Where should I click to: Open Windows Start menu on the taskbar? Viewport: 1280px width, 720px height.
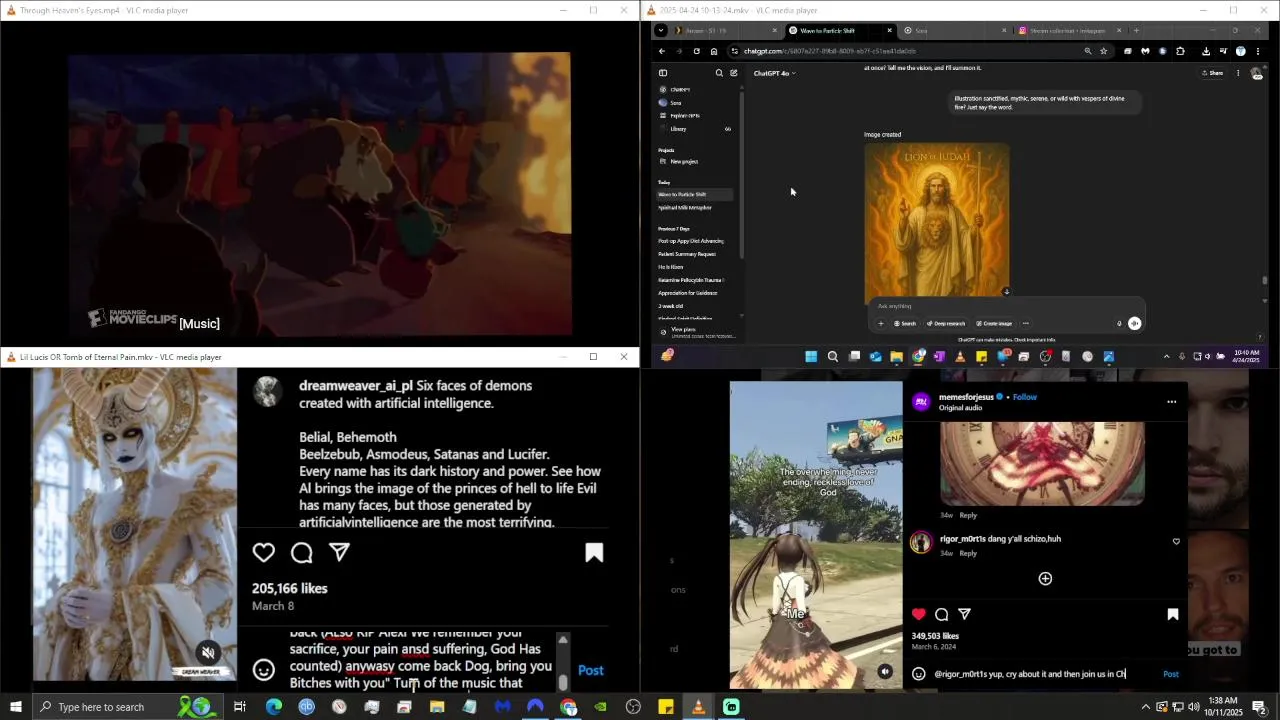pyautogui.click(x=15, y=707)
